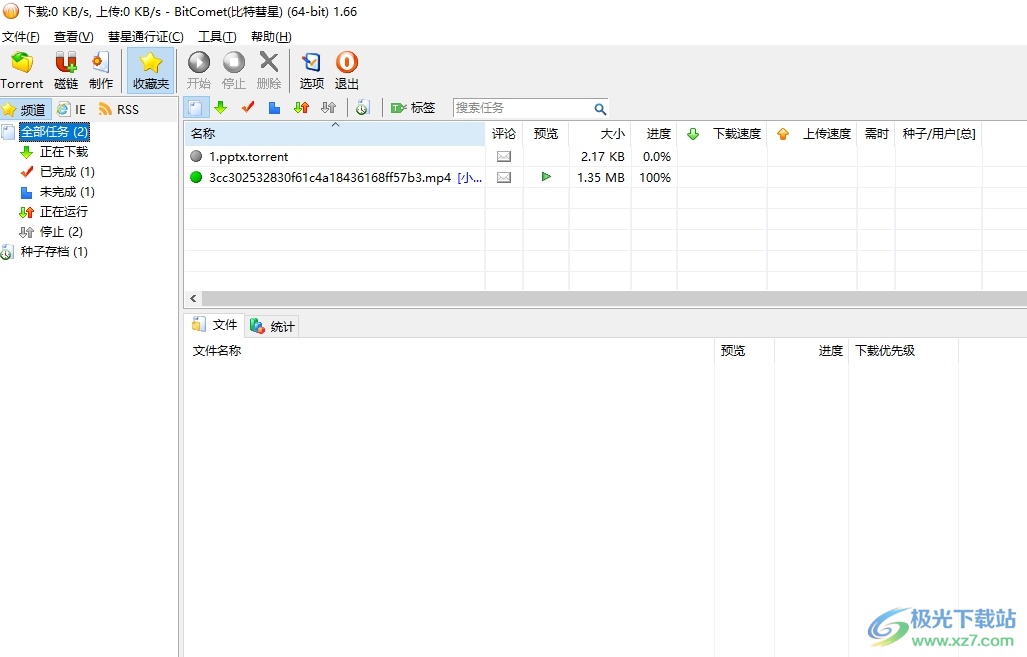
Task: Filter stopped tasks with gray arrows
Action: click(328, 107)
